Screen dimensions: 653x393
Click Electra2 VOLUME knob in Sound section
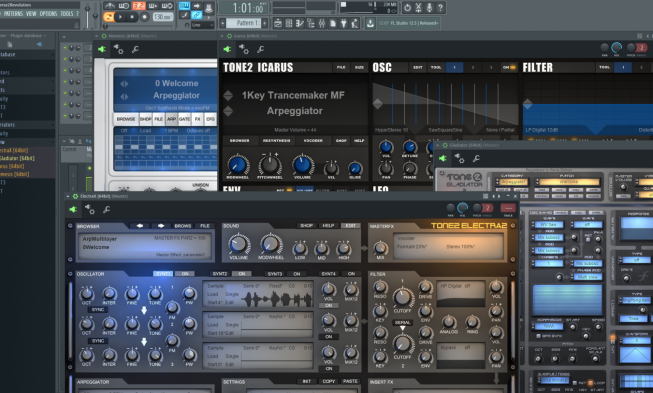[x=238, y=244]
